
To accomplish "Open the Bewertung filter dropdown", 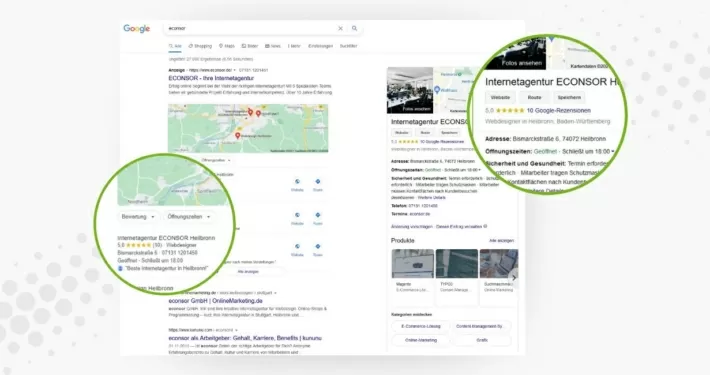I will pyautogui.click(x=138, y=216).
